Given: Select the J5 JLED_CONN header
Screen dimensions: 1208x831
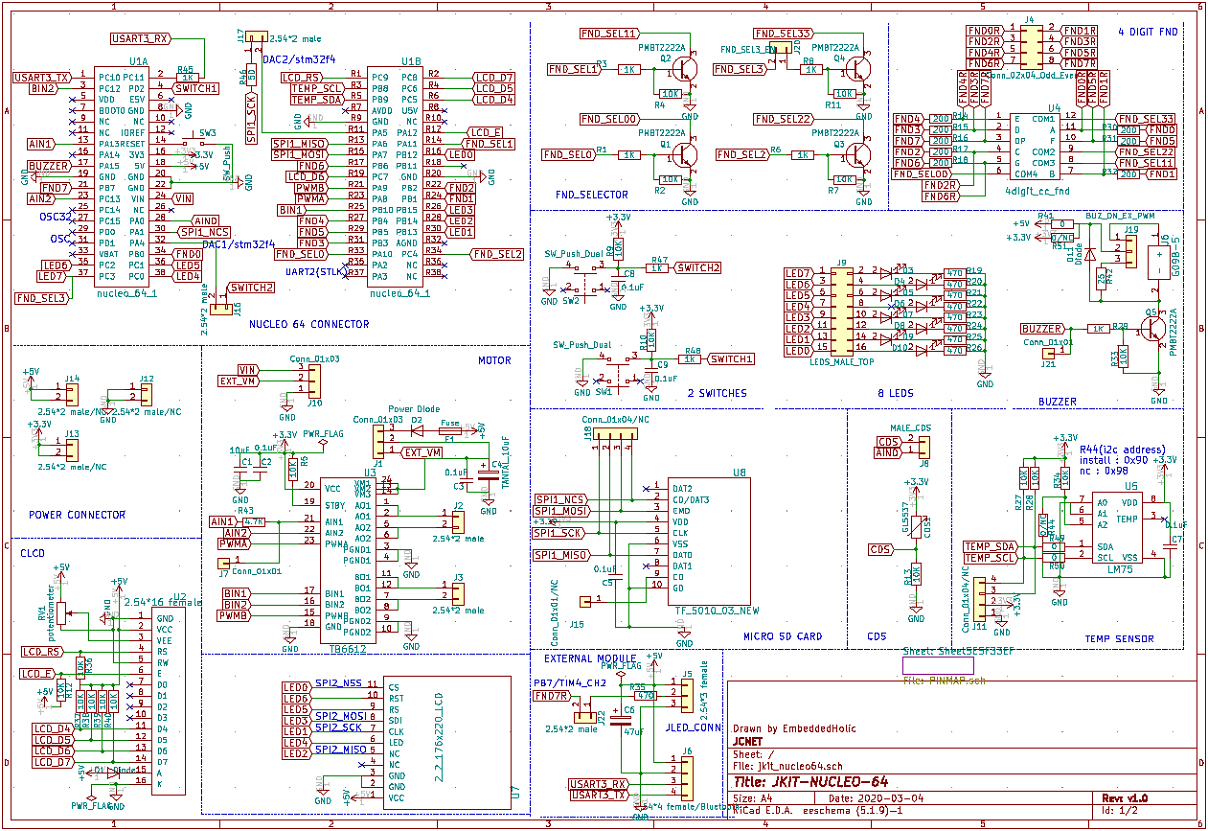Looking at the screenshot, I should pos(687,697).
